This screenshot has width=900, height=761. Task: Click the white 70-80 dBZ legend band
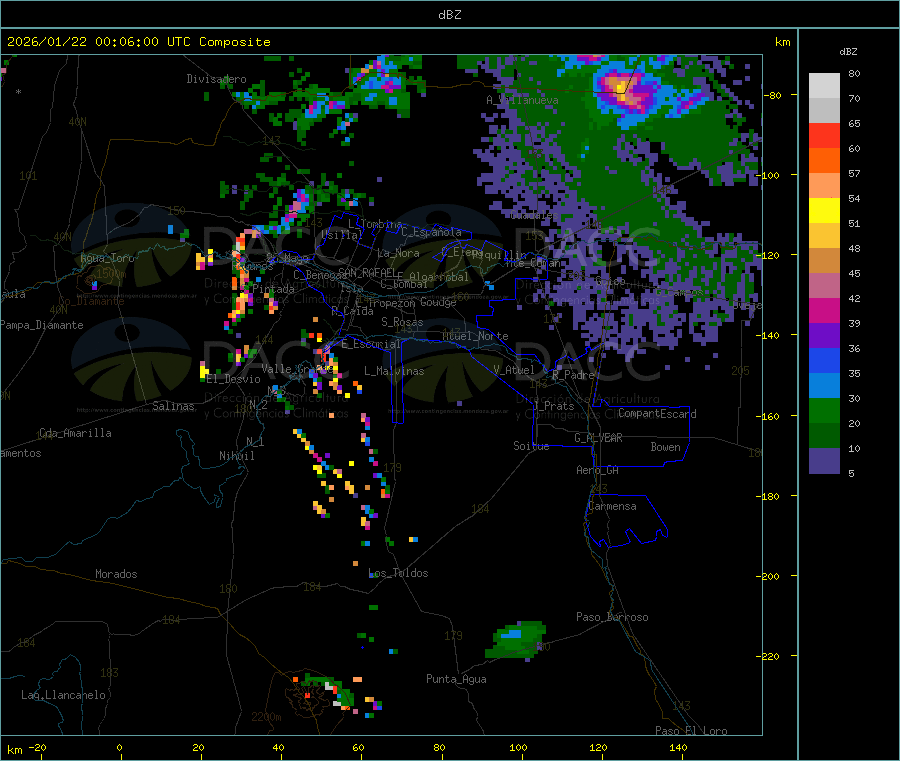(x=824, y=86)
